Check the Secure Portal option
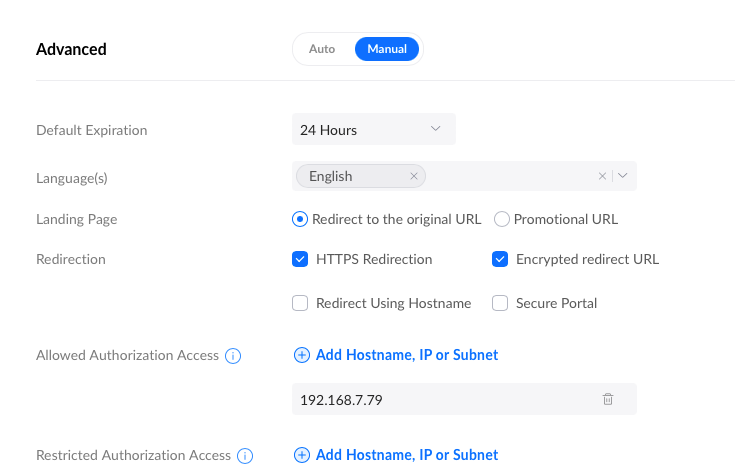This screenshot has width=735, height=476. pyautogui.click(x=500, y=303)
